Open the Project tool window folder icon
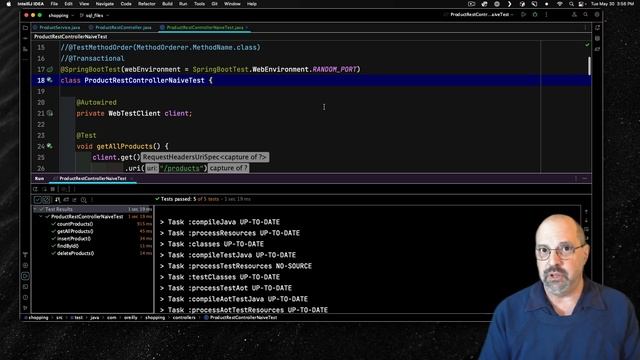Screen dimensions: 640x360 (25, 28)
